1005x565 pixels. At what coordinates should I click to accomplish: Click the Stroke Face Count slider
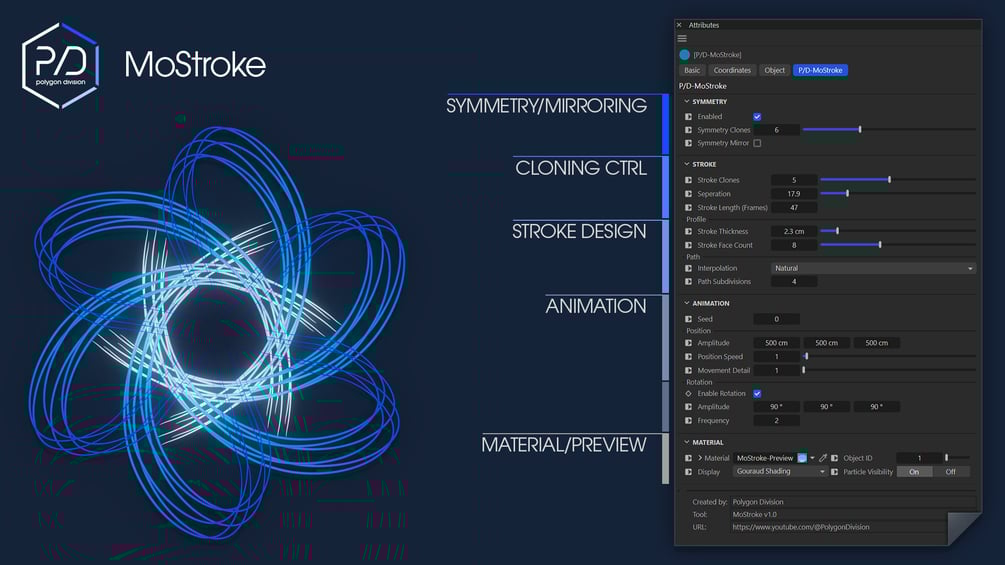pos(898,245)
